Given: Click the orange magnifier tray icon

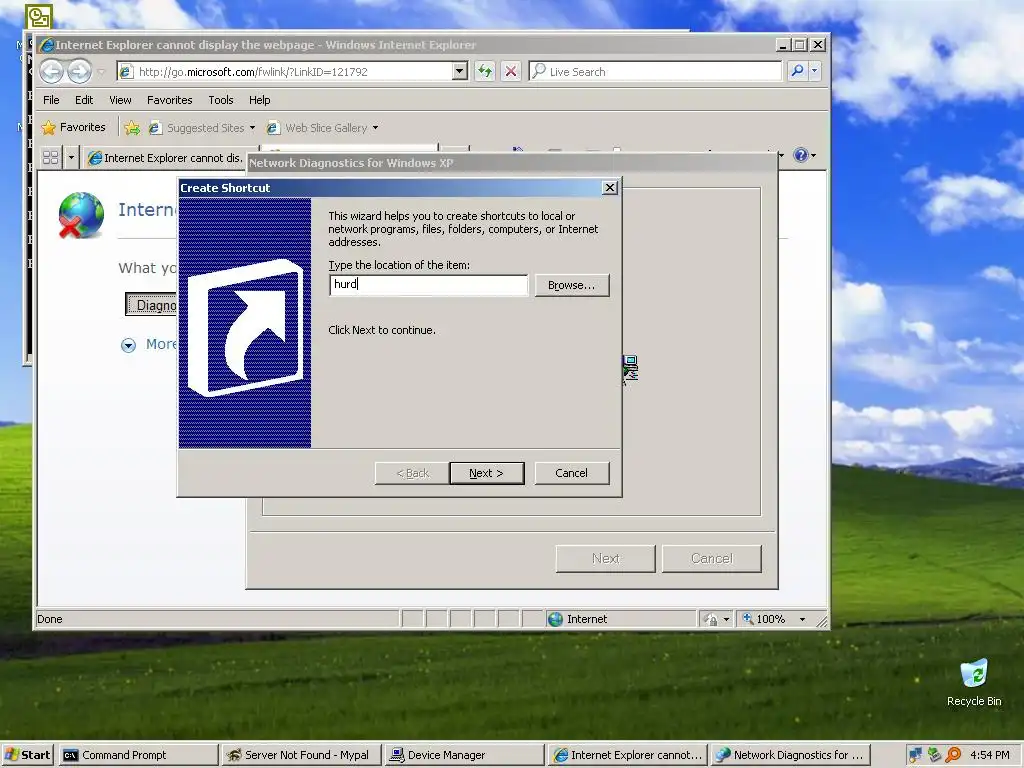Looking at the screenshot, I should (x=953, y=755).
